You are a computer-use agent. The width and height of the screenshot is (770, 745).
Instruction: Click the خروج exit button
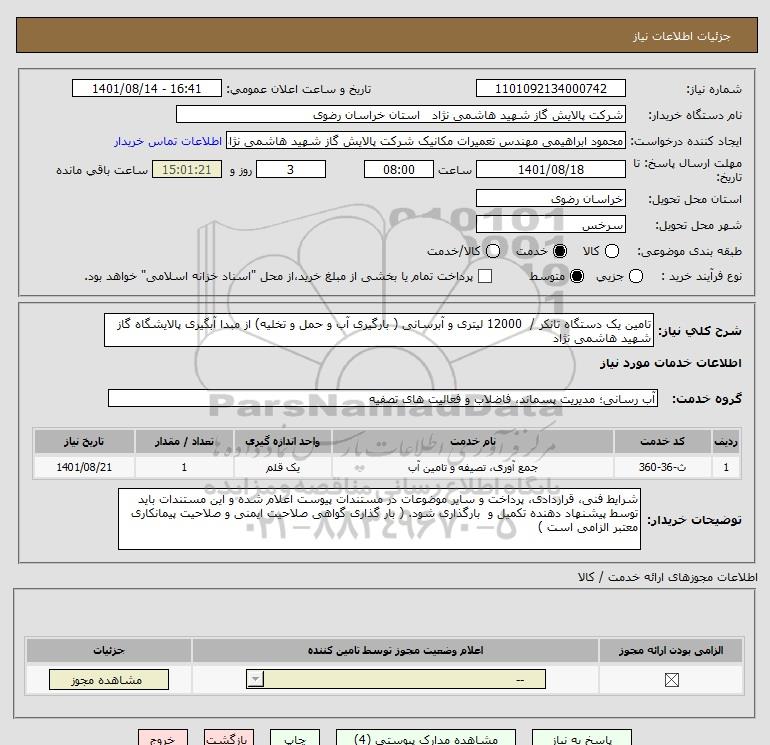(x=163, y=739)
